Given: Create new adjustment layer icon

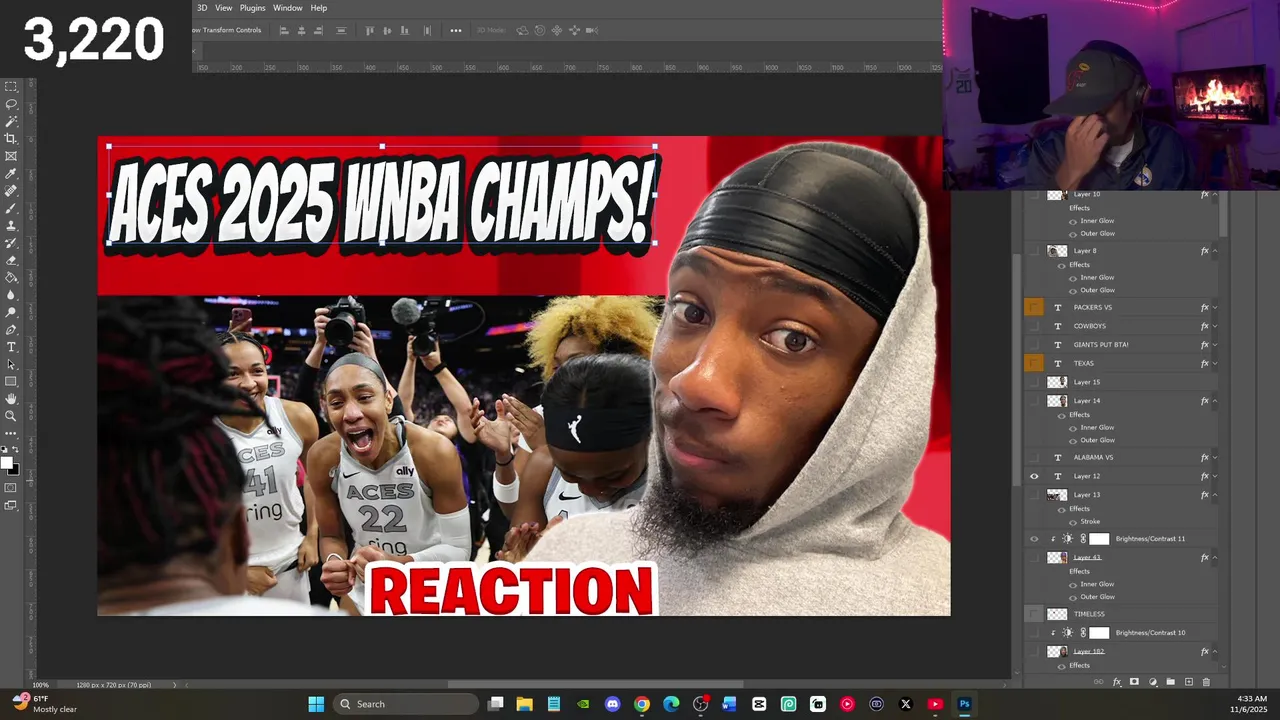Looking at the screenshot, I should (x=1152, y=682).
